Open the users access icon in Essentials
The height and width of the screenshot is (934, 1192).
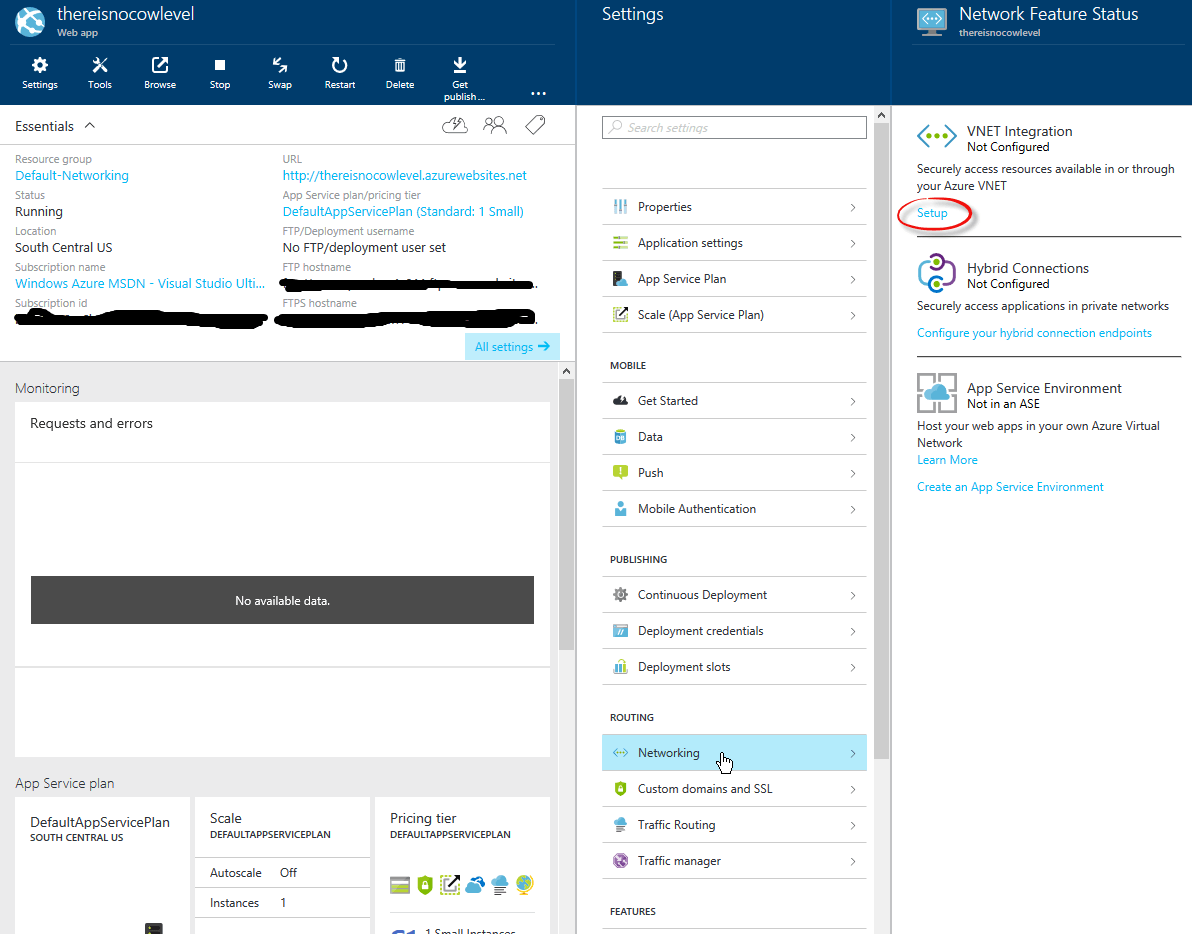click(x=495, y=125)
